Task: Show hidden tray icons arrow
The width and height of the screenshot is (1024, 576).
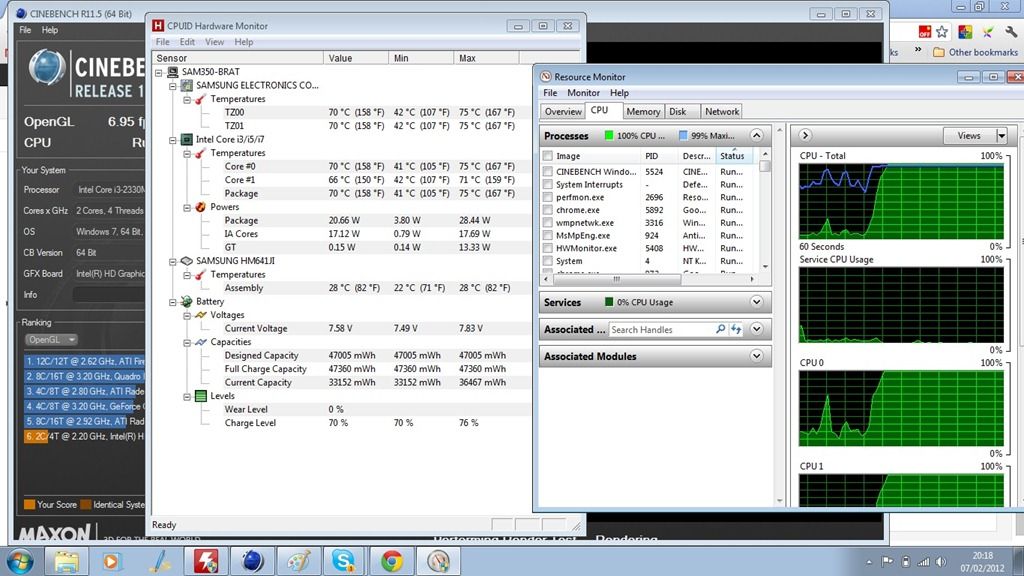Action: click(x=869, y=562)
